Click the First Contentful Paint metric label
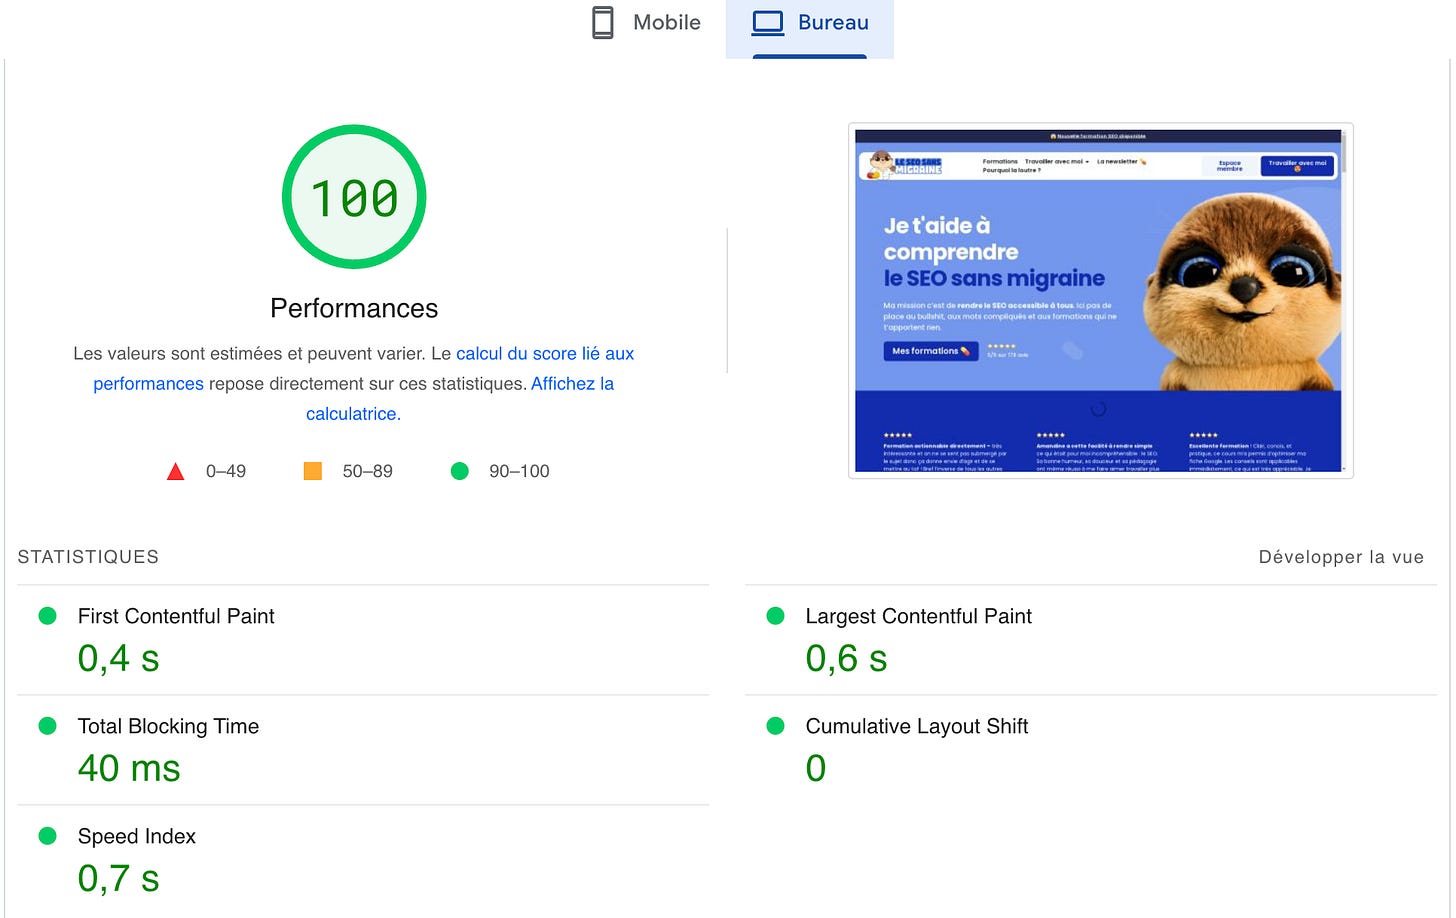Screen dimensions: 1456x918 [176, 616]
